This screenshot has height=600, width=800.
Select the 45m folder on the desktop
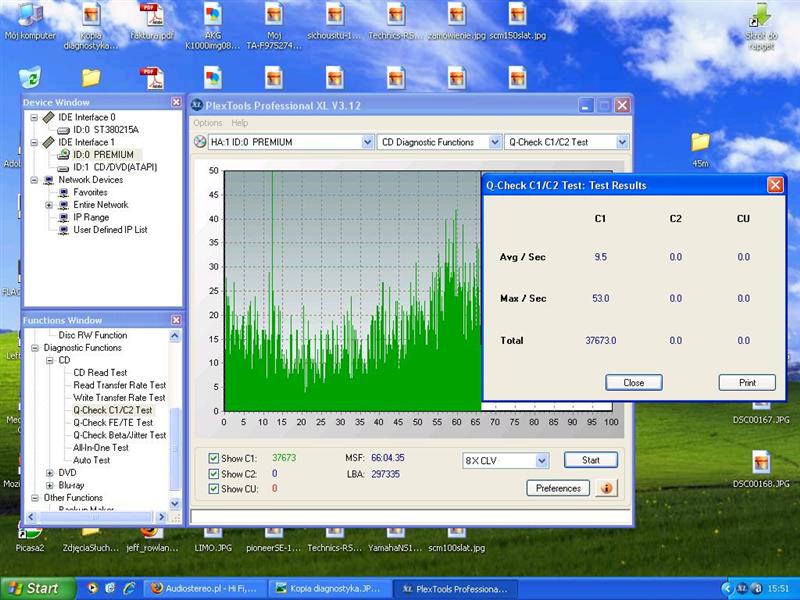pyautogui.click(x=701, y=149)
